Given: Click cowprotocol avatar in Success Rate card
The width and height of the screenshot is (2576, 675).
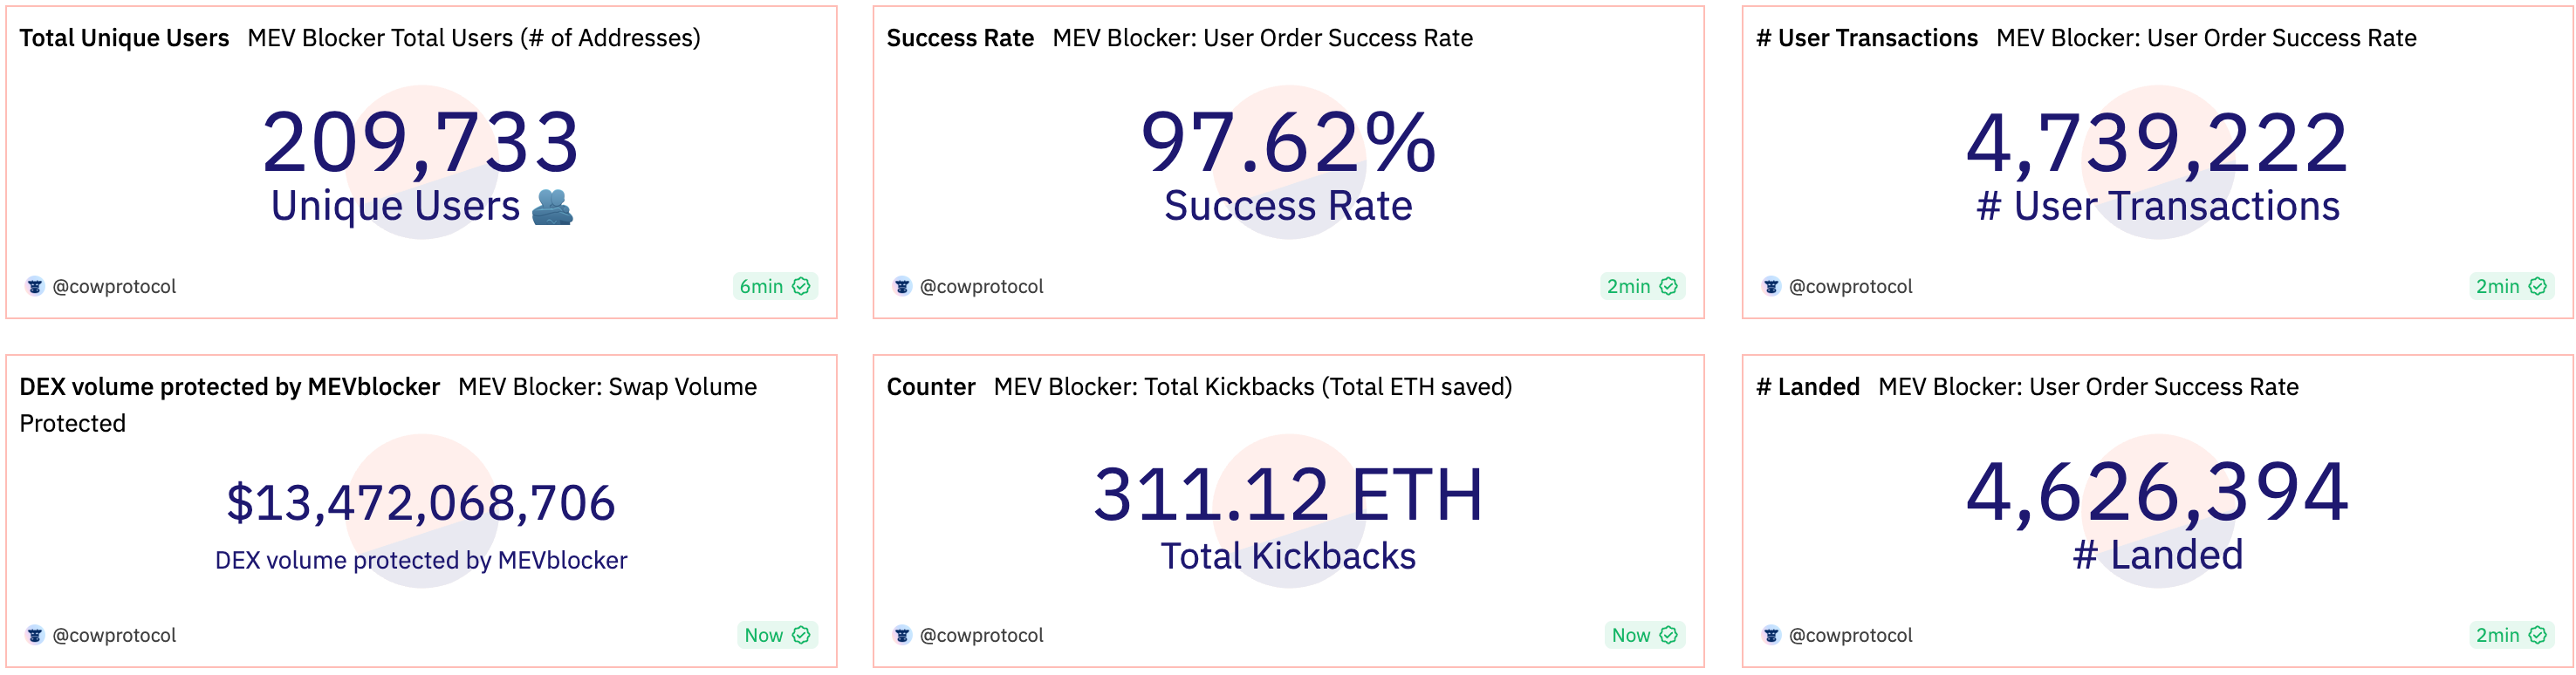Looking at the screenshot, I should click(x=902, y=286).
